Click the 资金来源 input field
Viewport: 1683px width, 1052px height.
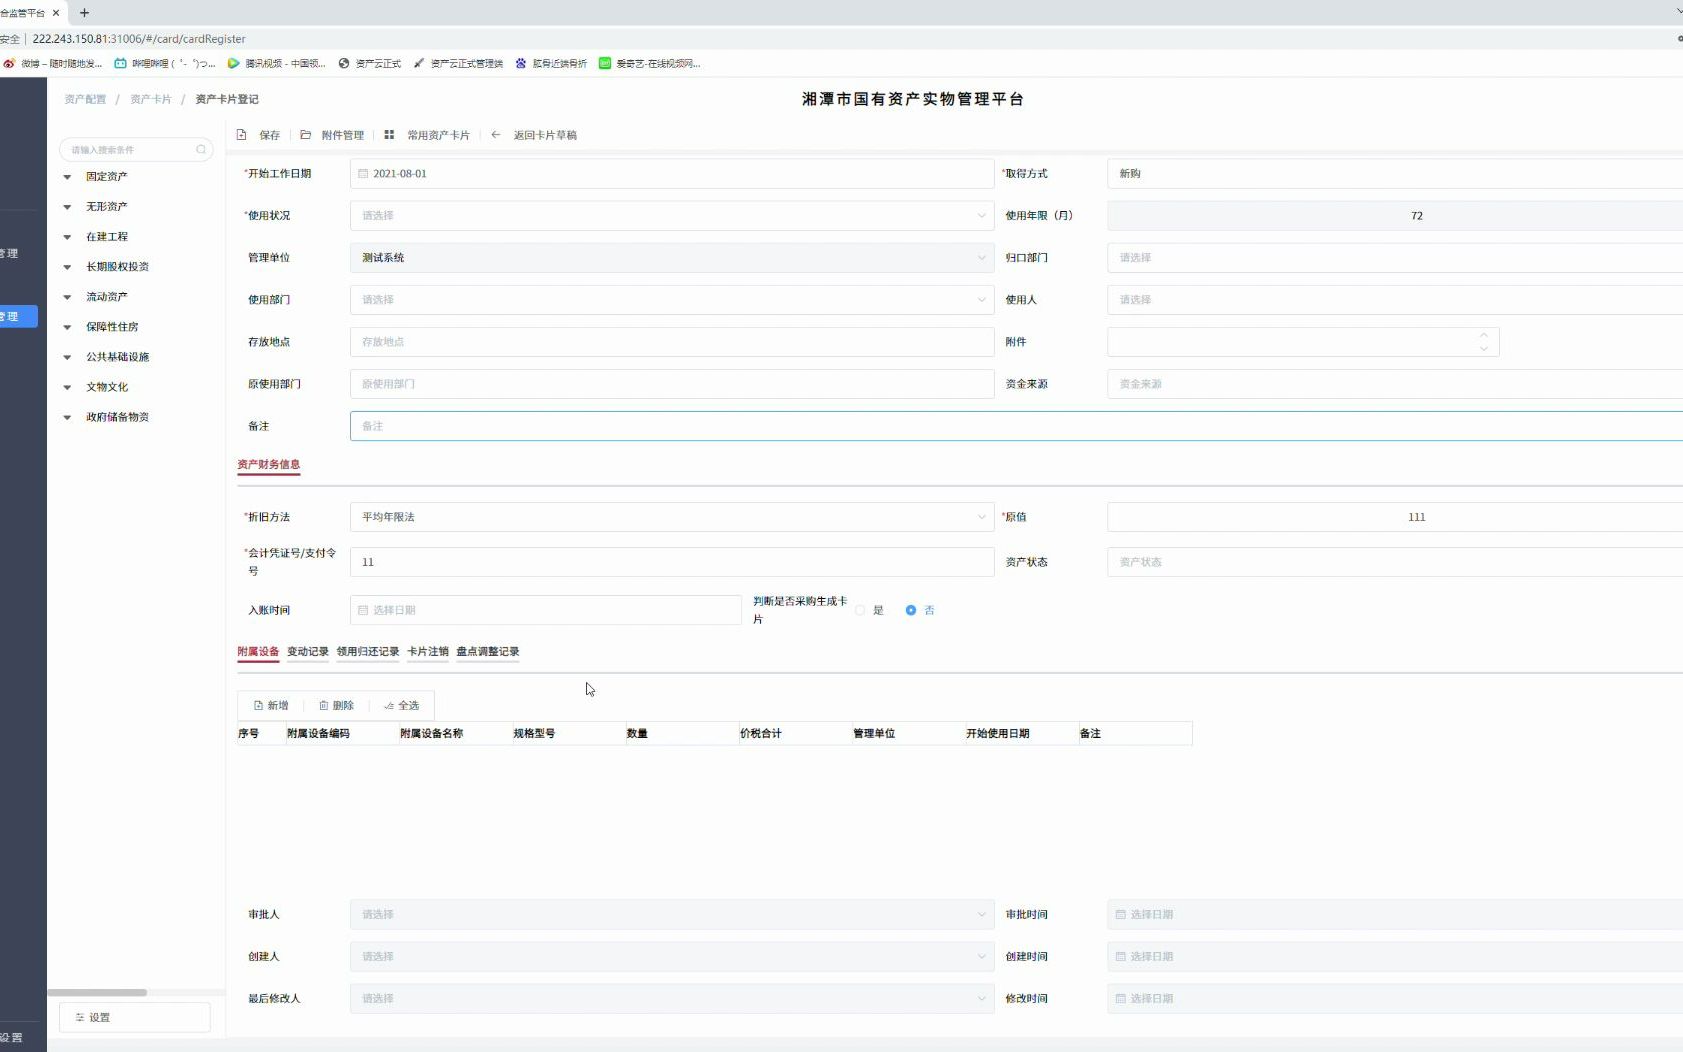[x=1395, y=383]
